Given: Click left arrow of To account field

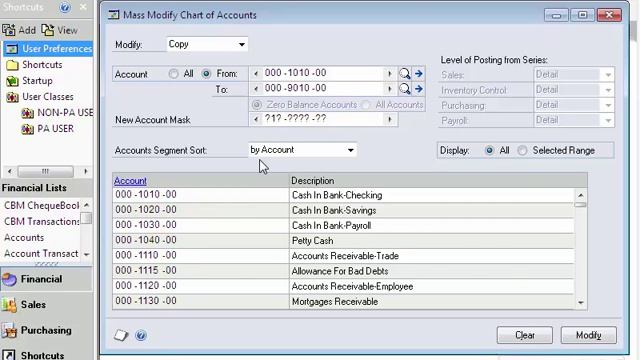Looking at the screenshot, I should coord(256,89).
